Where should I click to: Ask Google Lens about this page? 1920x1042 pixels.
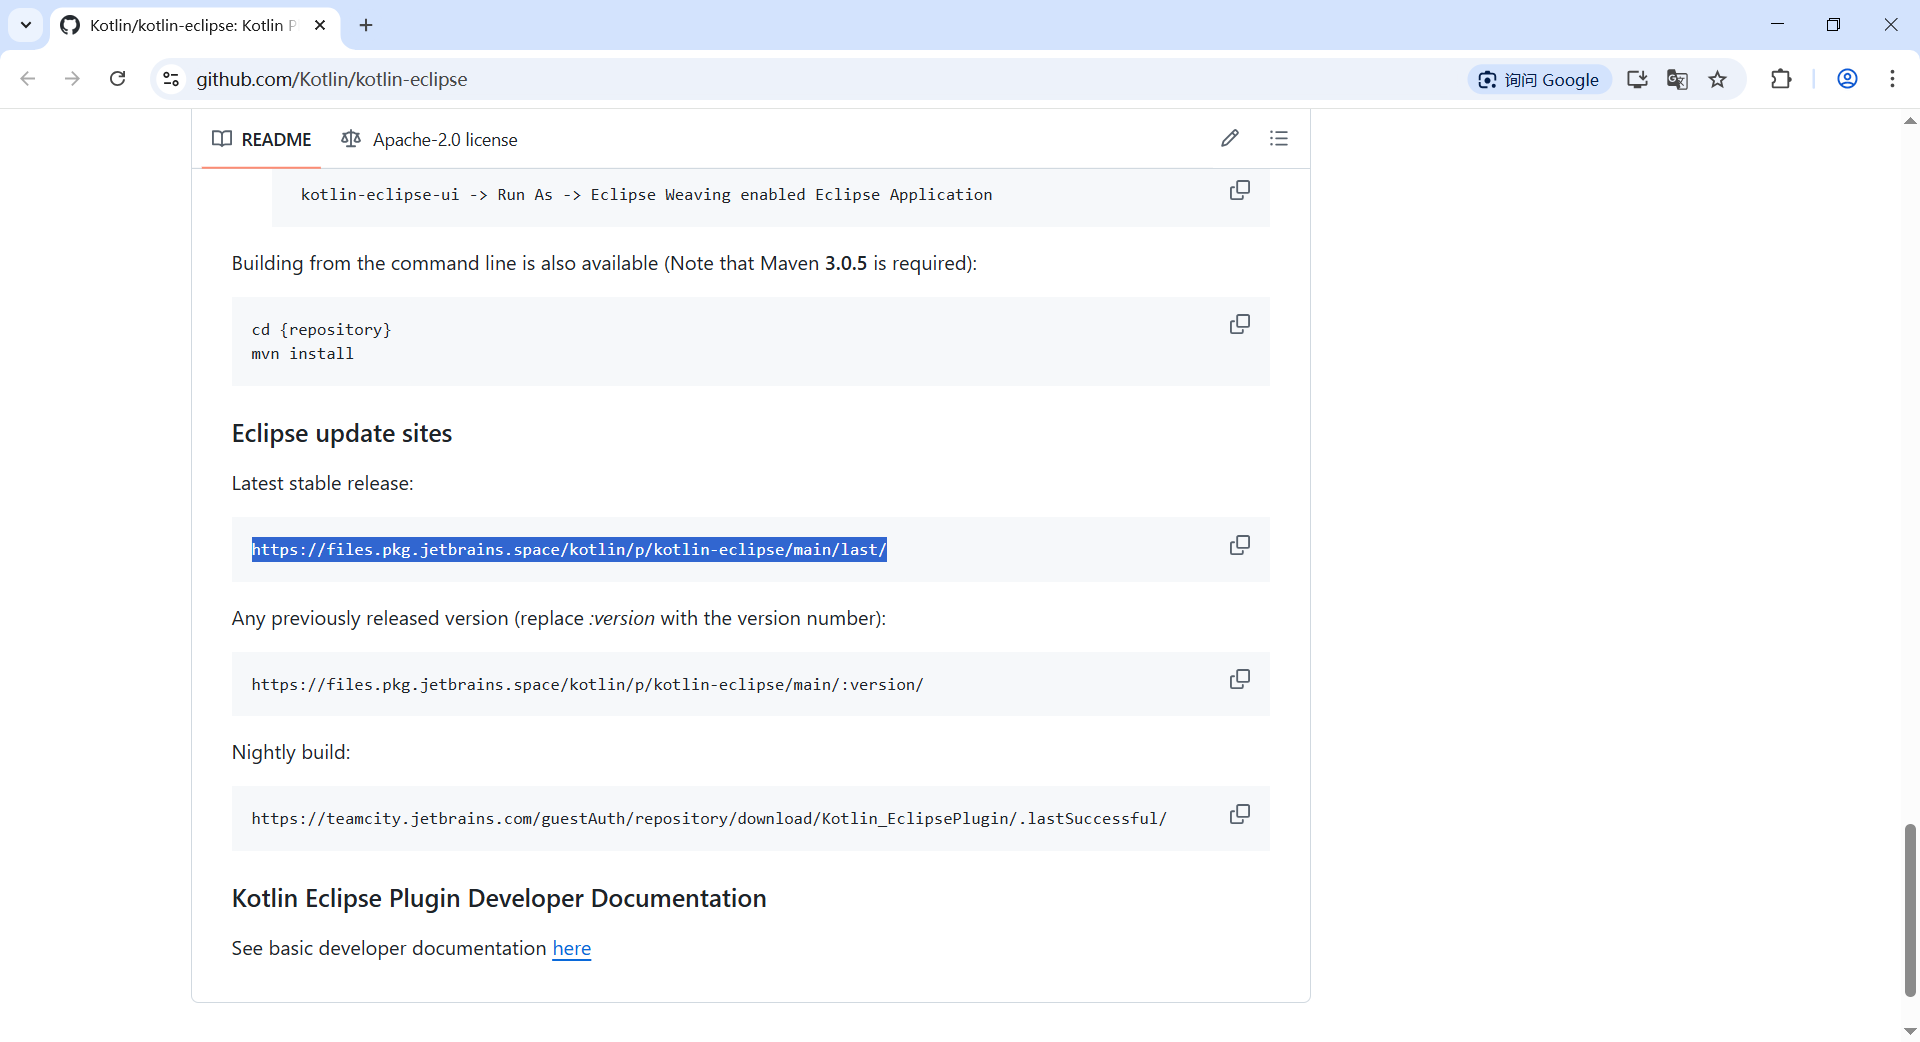1539,79
